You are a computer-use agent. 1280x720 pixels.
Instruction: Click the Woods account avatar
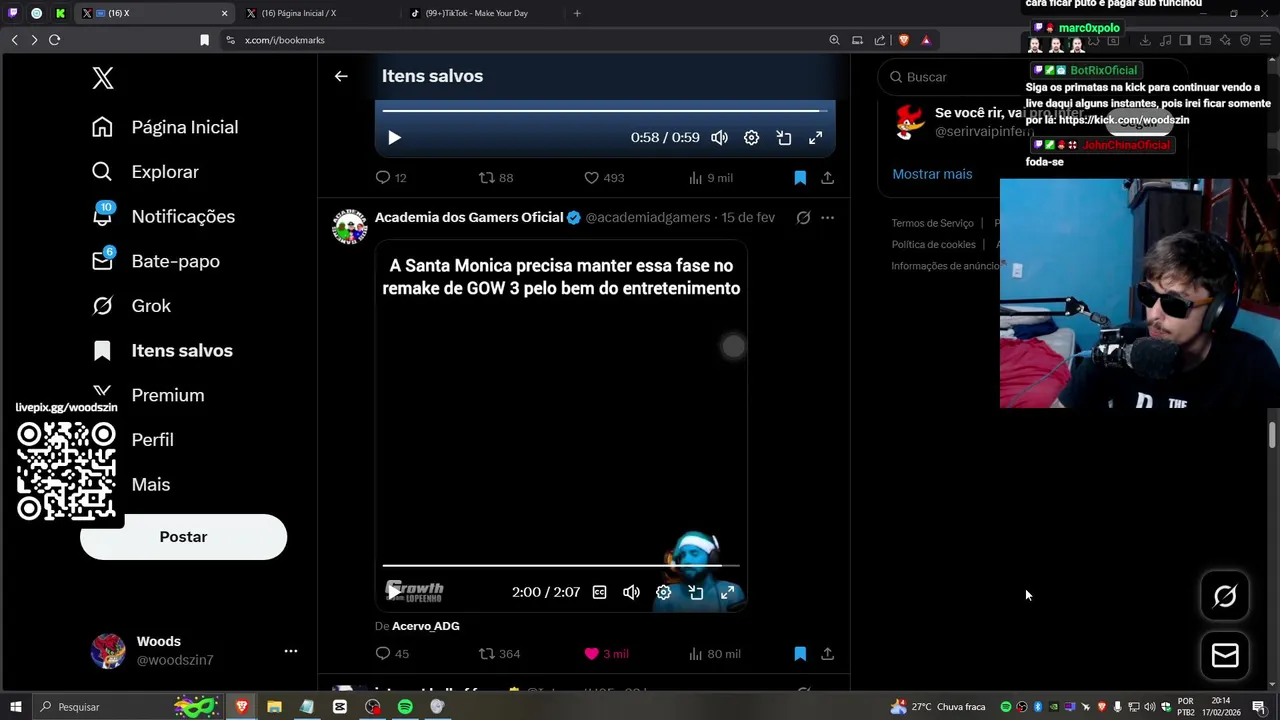click(x=108, y=651)
